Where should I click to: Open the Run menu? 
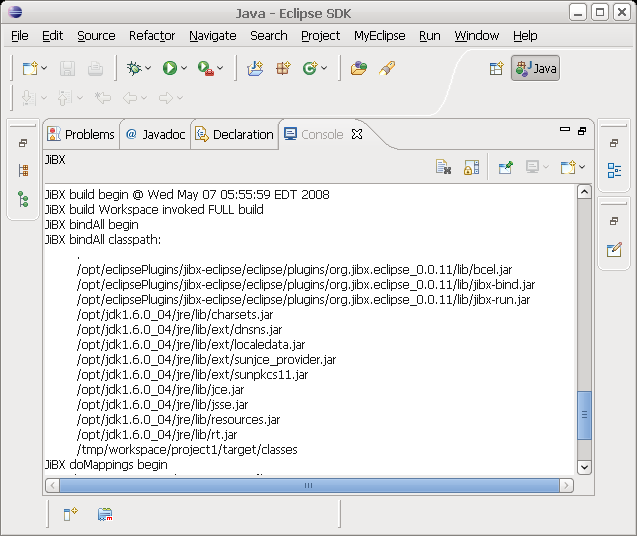pyautogui.click(x=430, y=36)
